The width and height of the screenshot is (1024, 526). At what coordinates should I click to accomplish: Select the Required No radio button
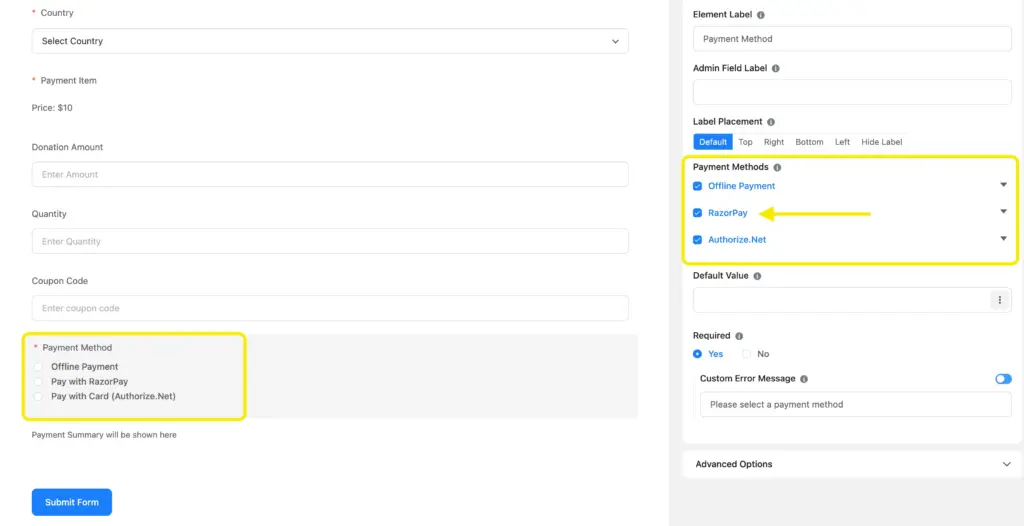click(747, 353)
